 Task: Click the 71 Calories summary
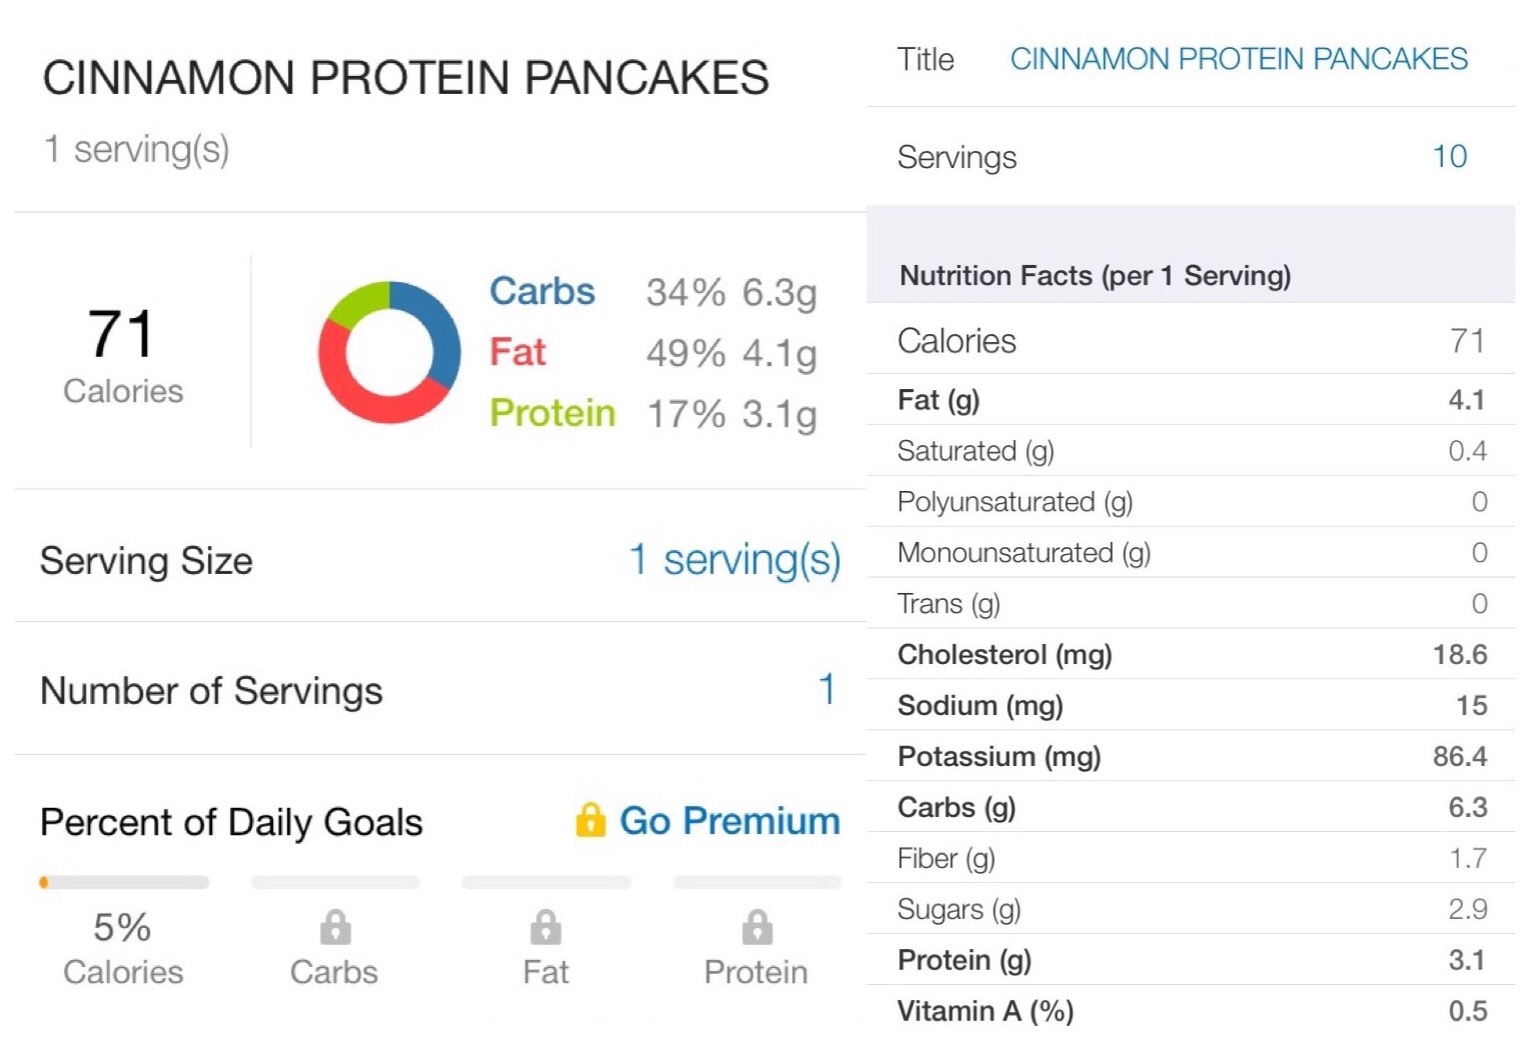coord(122,353)
